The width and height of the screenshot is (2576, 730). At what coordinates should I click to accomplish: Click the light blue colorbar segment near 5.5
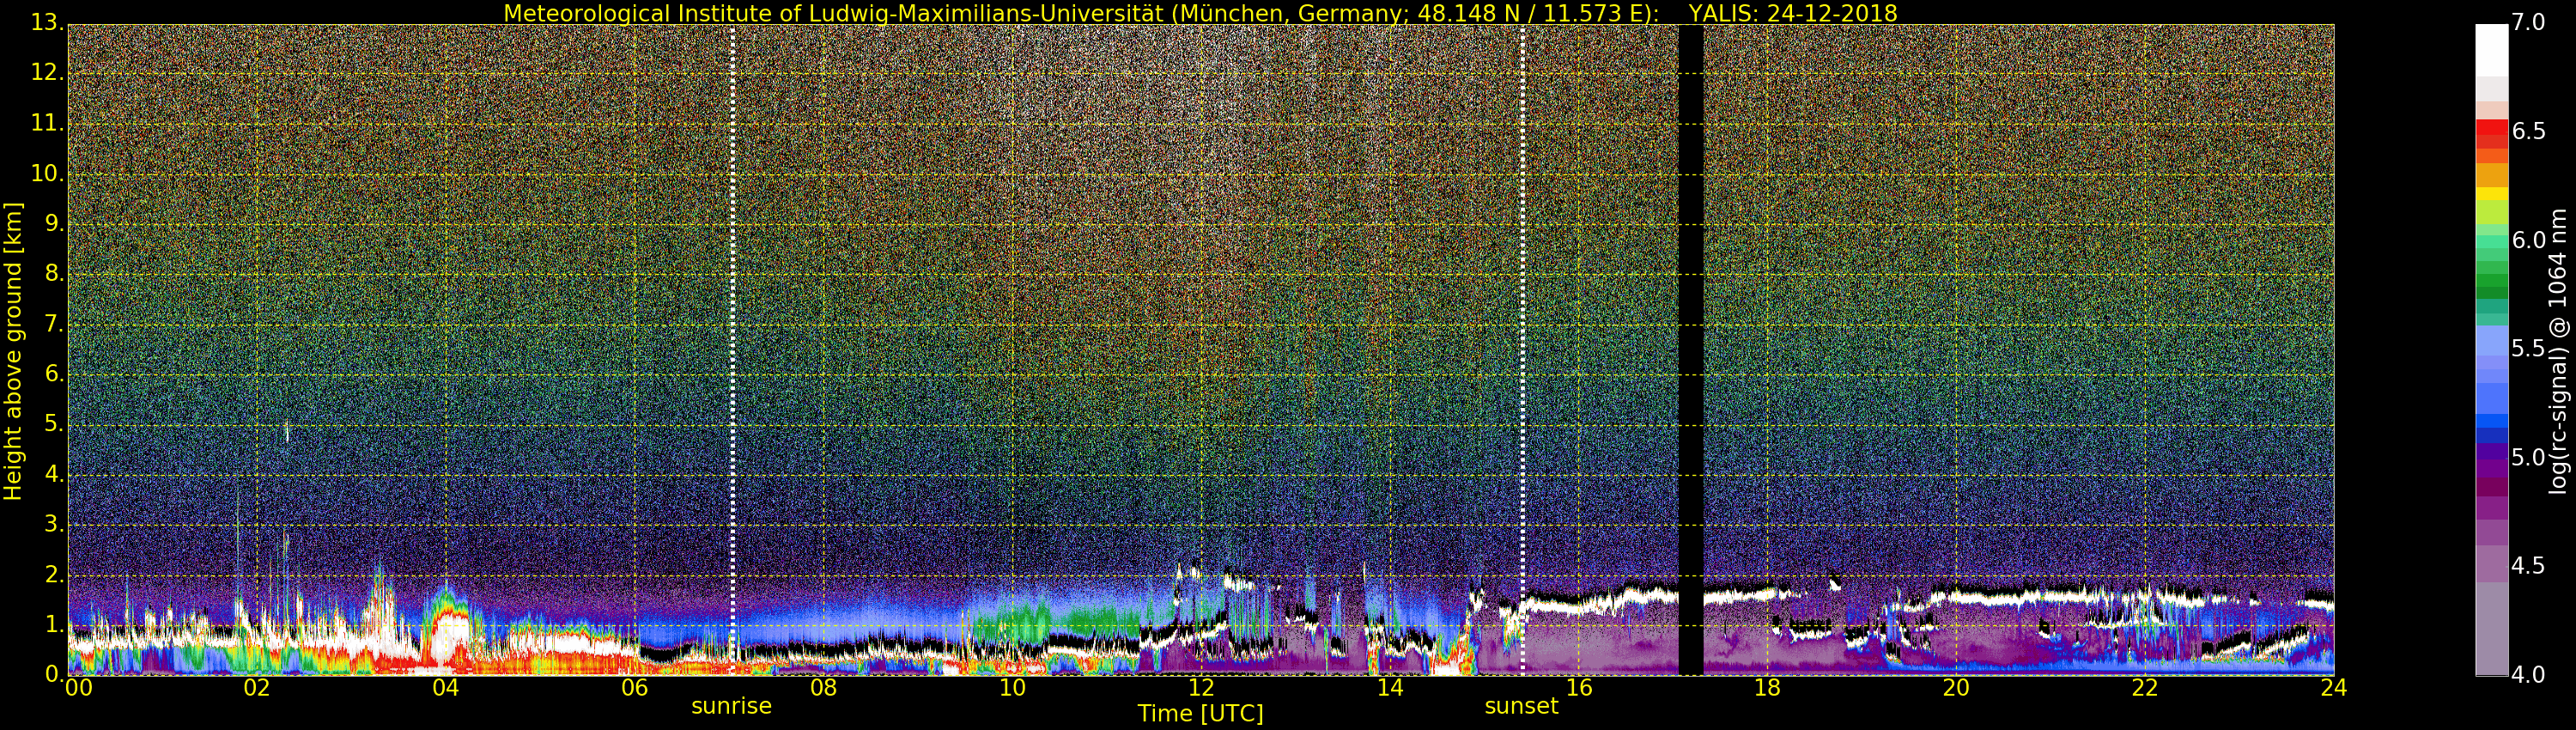click(2491, 341)
